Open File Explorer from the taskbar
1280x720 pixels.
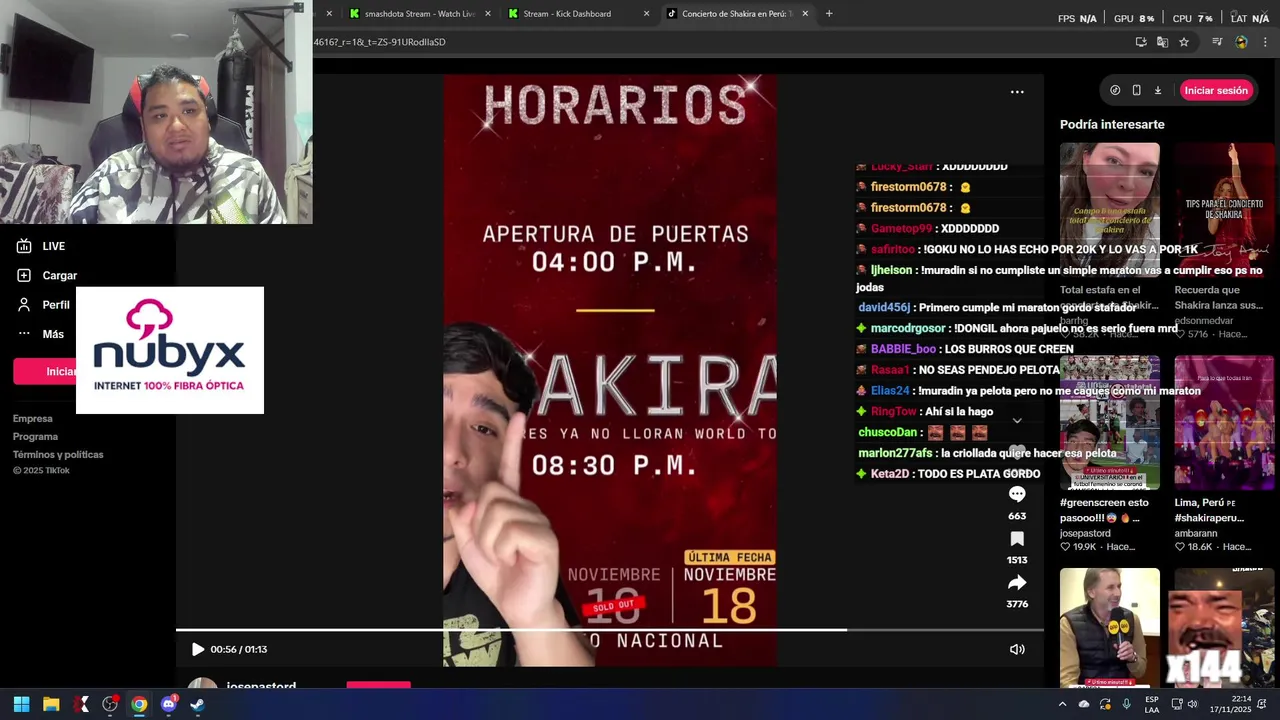(51, 704)
